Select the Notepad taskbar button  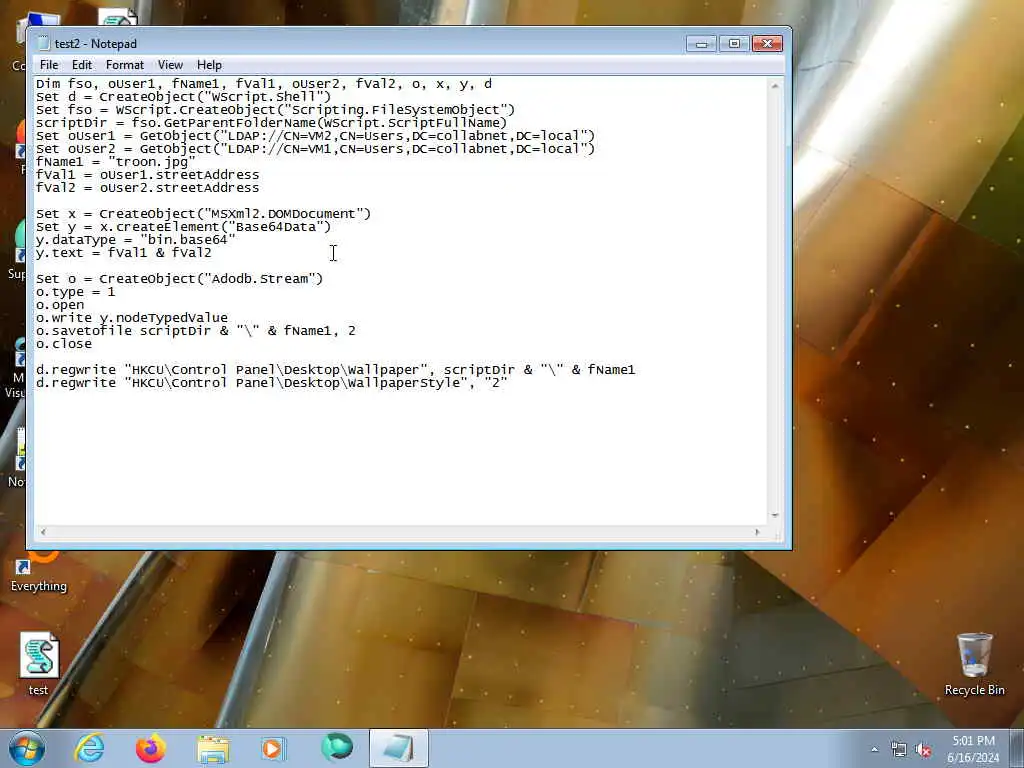[x=398, y=748]
